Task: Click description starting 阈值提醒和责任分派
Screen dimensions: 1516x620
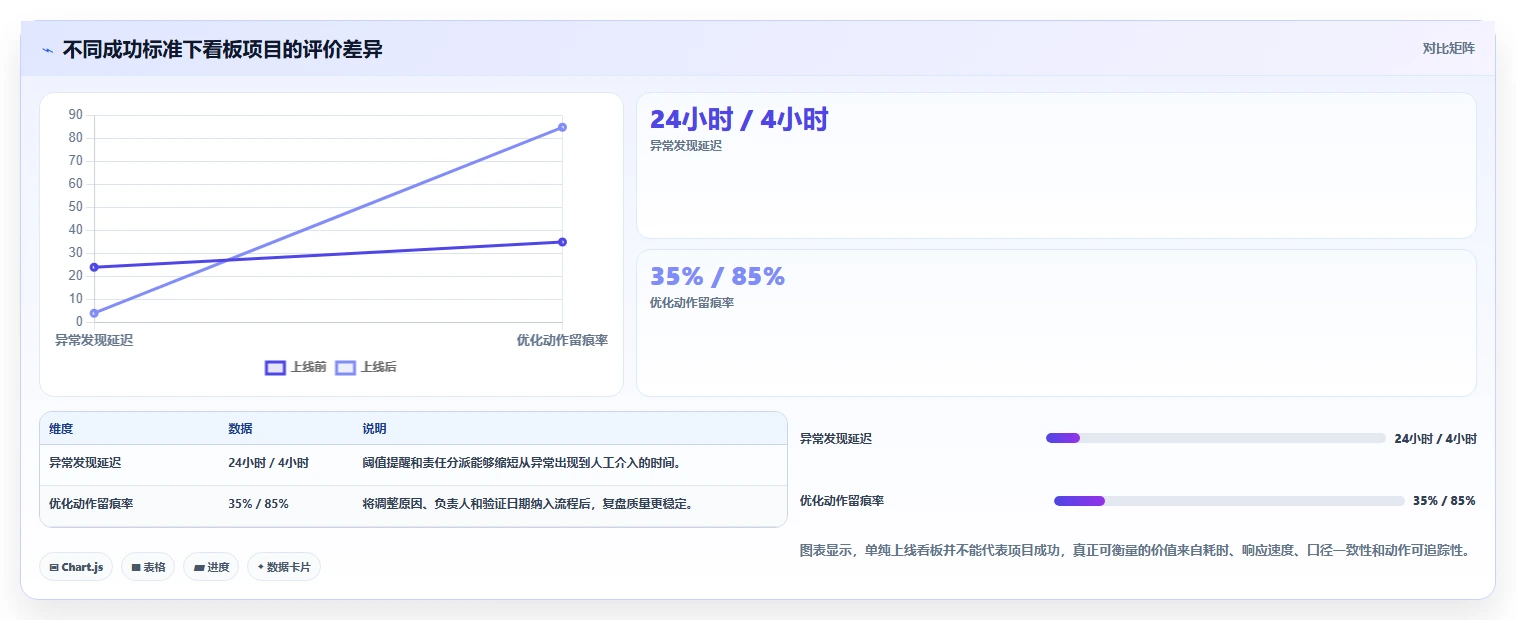Action: (x=522, y=463)
